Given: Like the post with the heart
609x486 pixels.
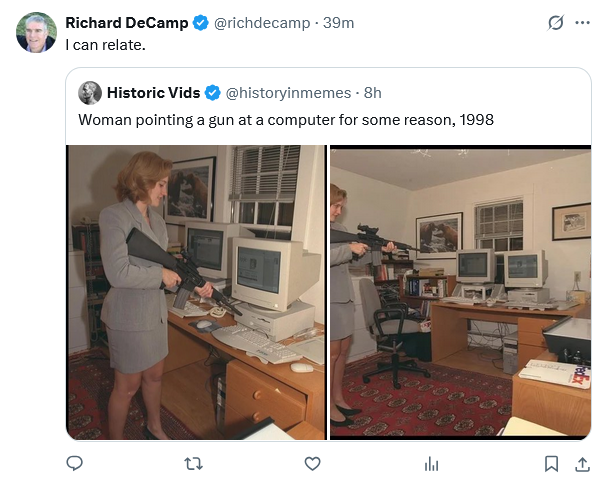Looking at the screenshot, I should 312,463.
